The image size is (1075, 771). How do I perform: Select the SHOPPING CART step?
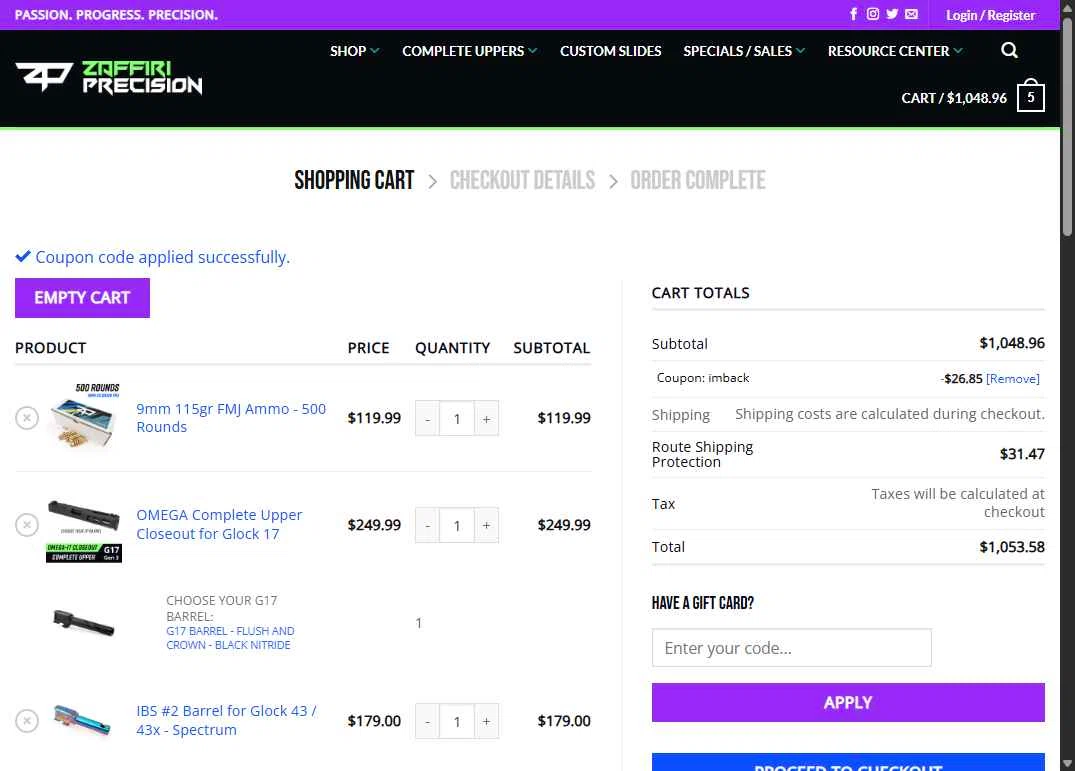pos(354,180)
